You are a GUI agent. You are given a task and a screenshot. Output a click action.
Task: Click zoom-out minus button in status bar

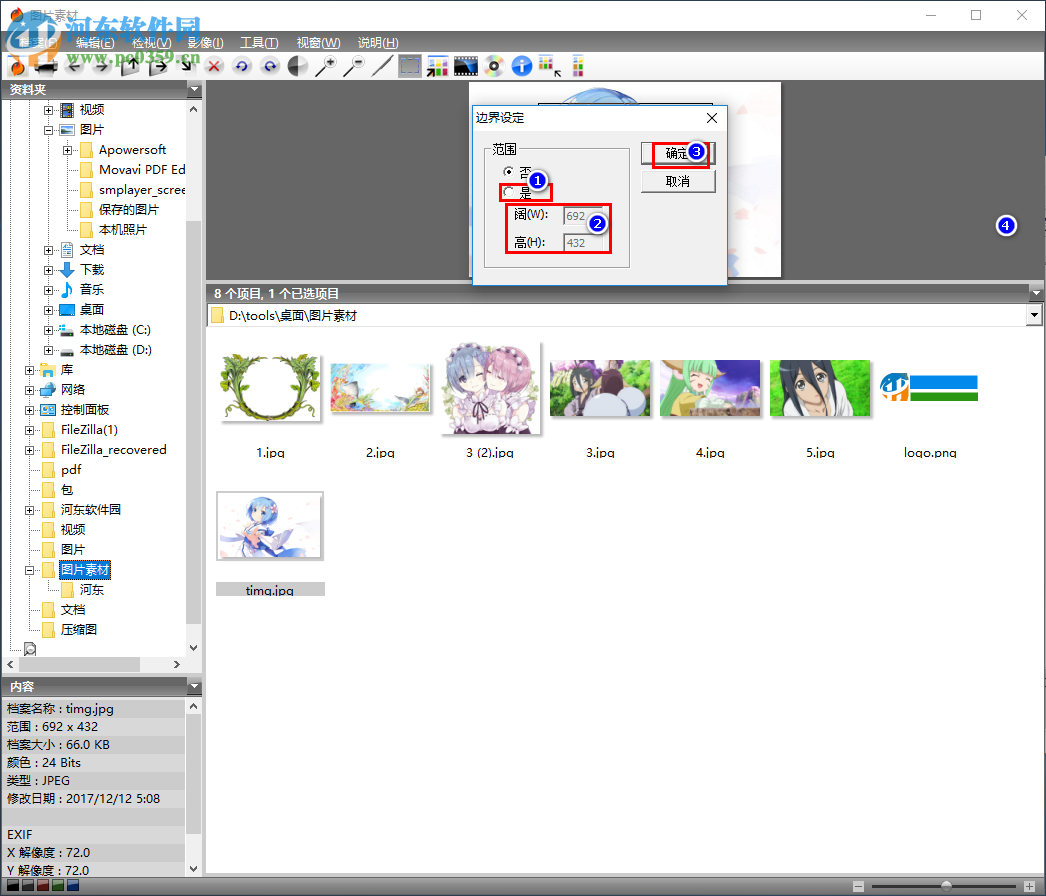tap(859, 887)
